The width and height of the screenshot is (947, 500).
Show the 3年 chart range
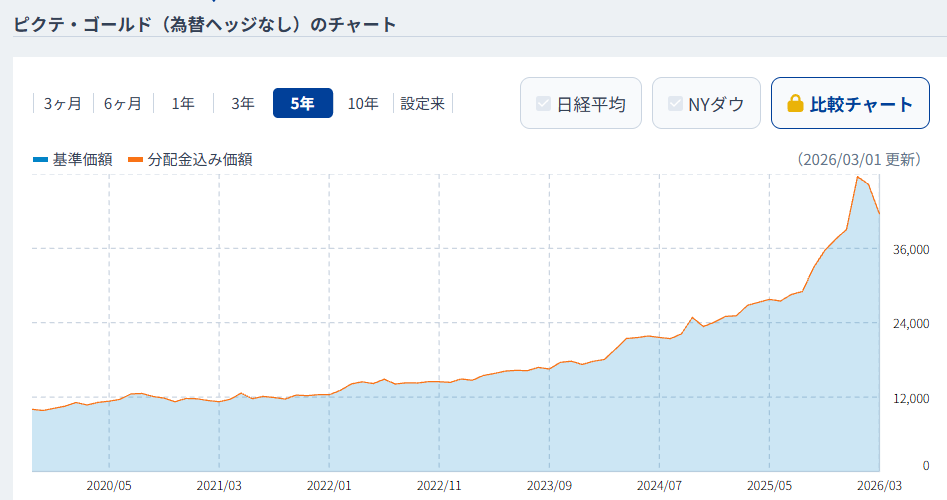tap(243, 103)
